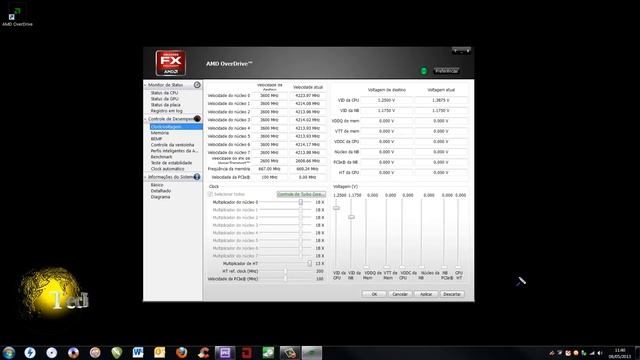Open Outlook from the taskbar

tap(160, 353)
